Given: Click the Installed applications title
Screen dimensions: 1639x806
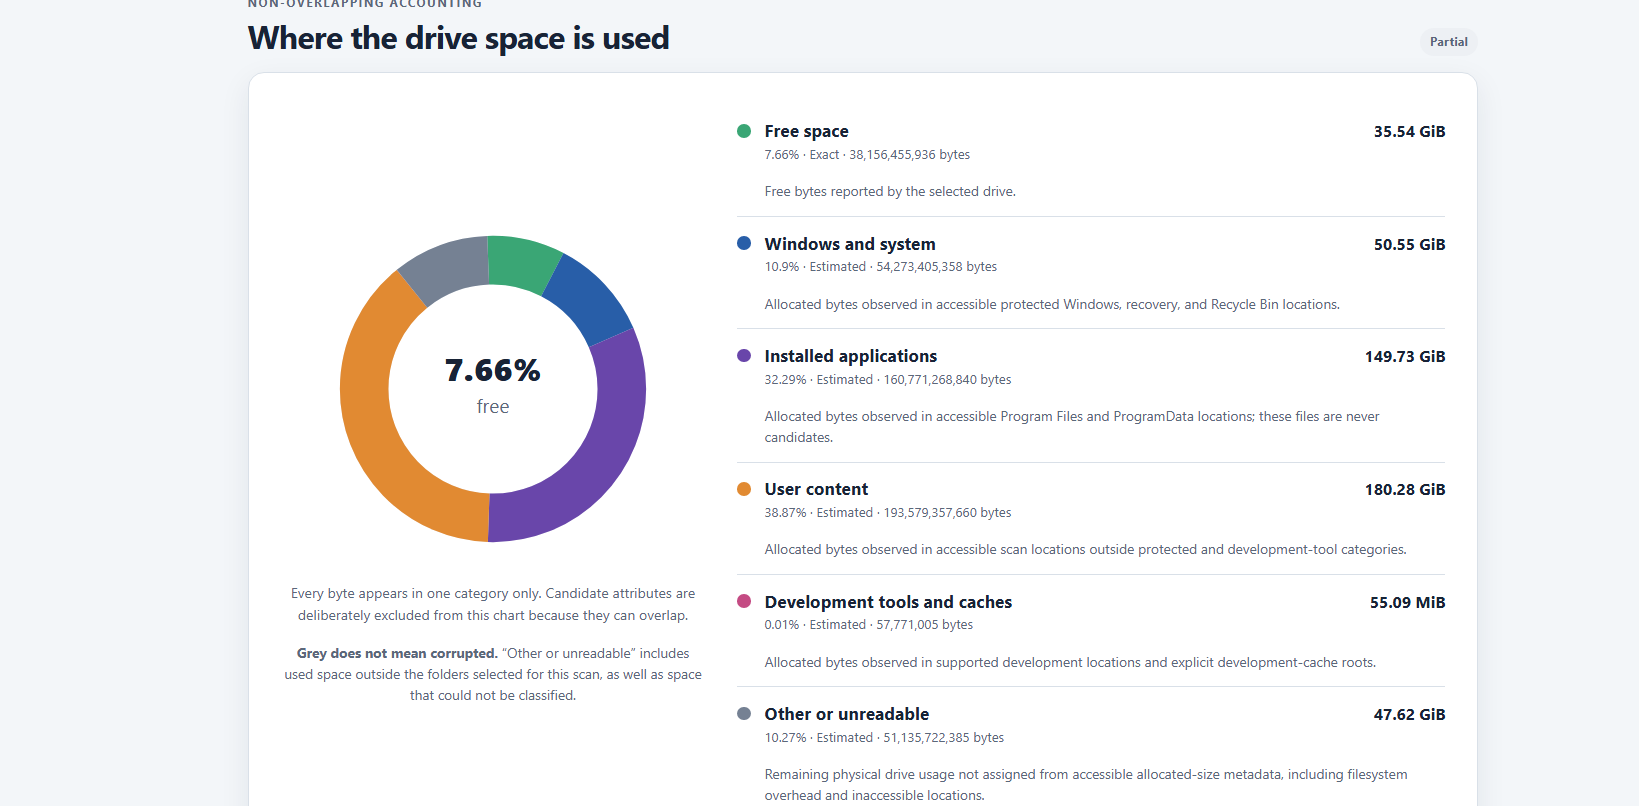Looking at the screenshot, I should coord(851,356).
